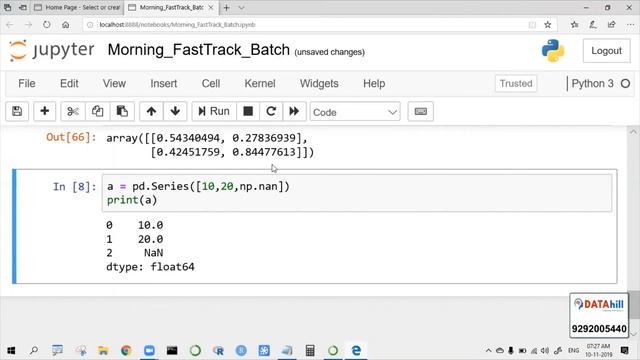Click the Python logo icon

[553, 51]
